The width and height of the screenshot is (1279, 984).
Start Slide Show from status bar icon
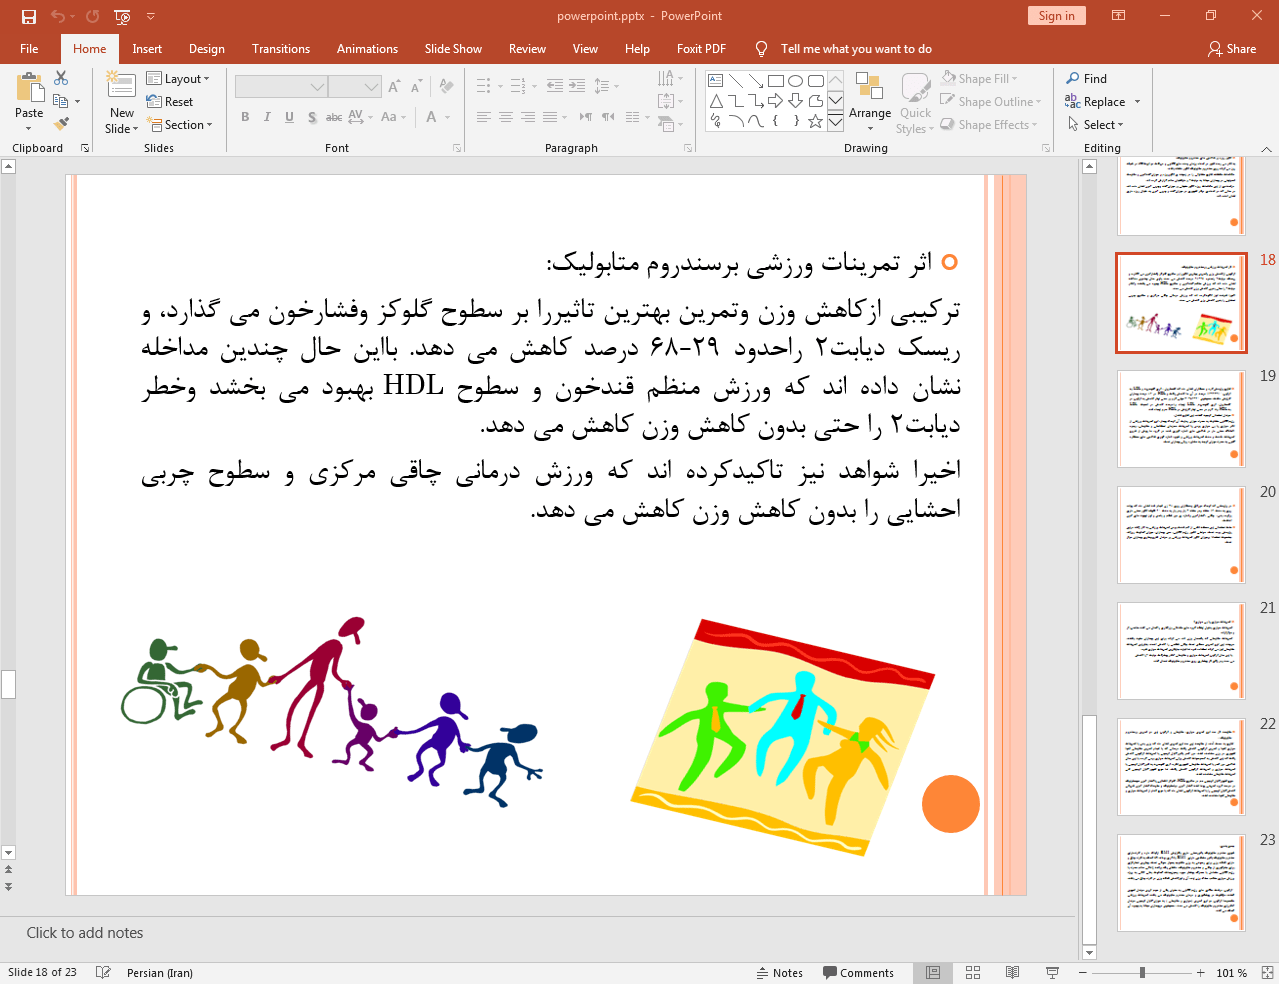tap(1052, 973)
